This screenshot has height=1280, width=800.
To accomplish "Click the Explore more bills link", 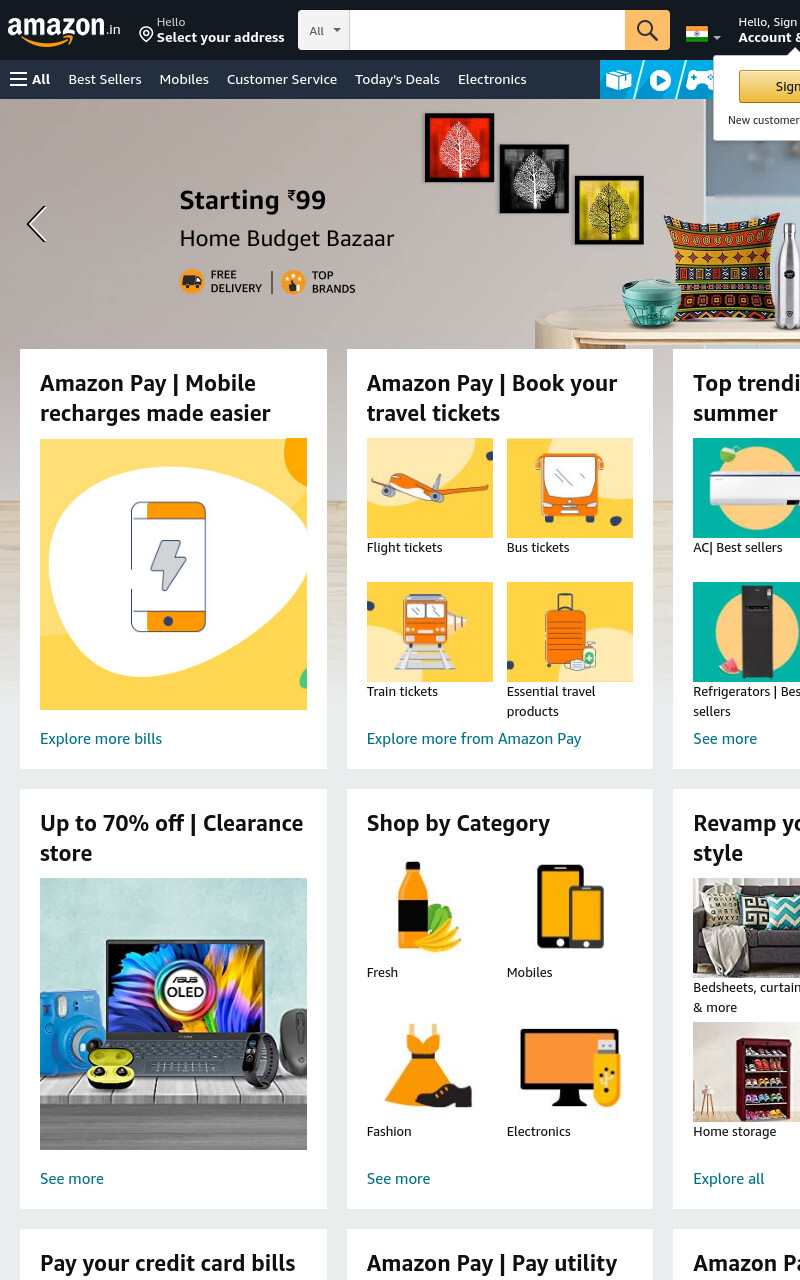I will [101, 739].
